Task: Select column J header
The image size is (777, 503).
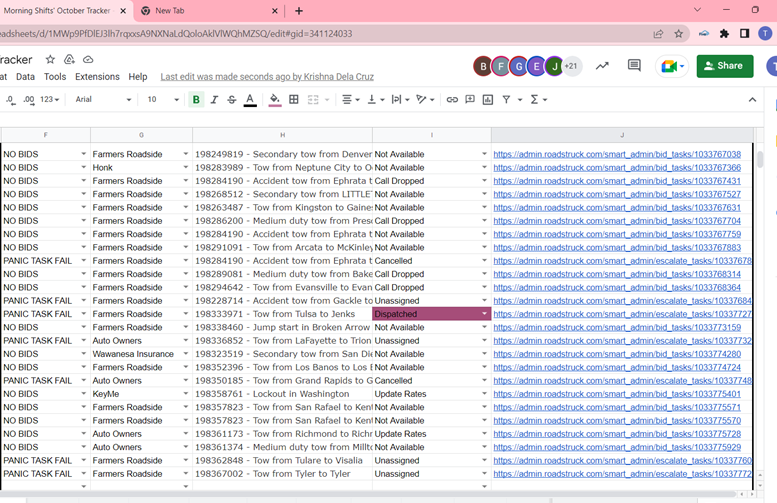Action: point(622,135)
